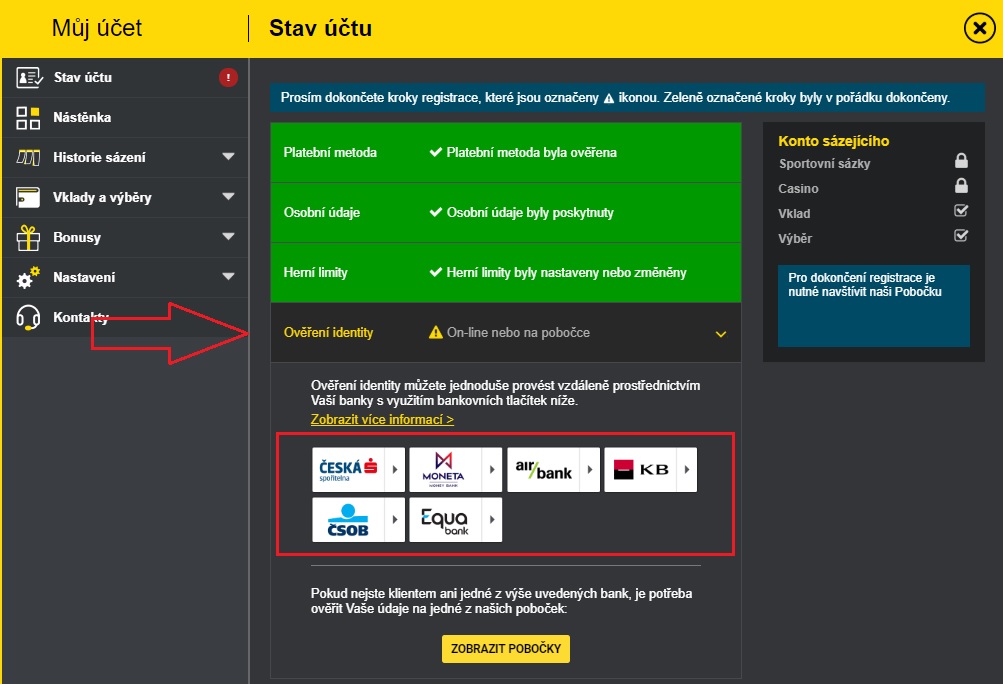Close the Můj účet panel
1003x684 pixels.
979,28
